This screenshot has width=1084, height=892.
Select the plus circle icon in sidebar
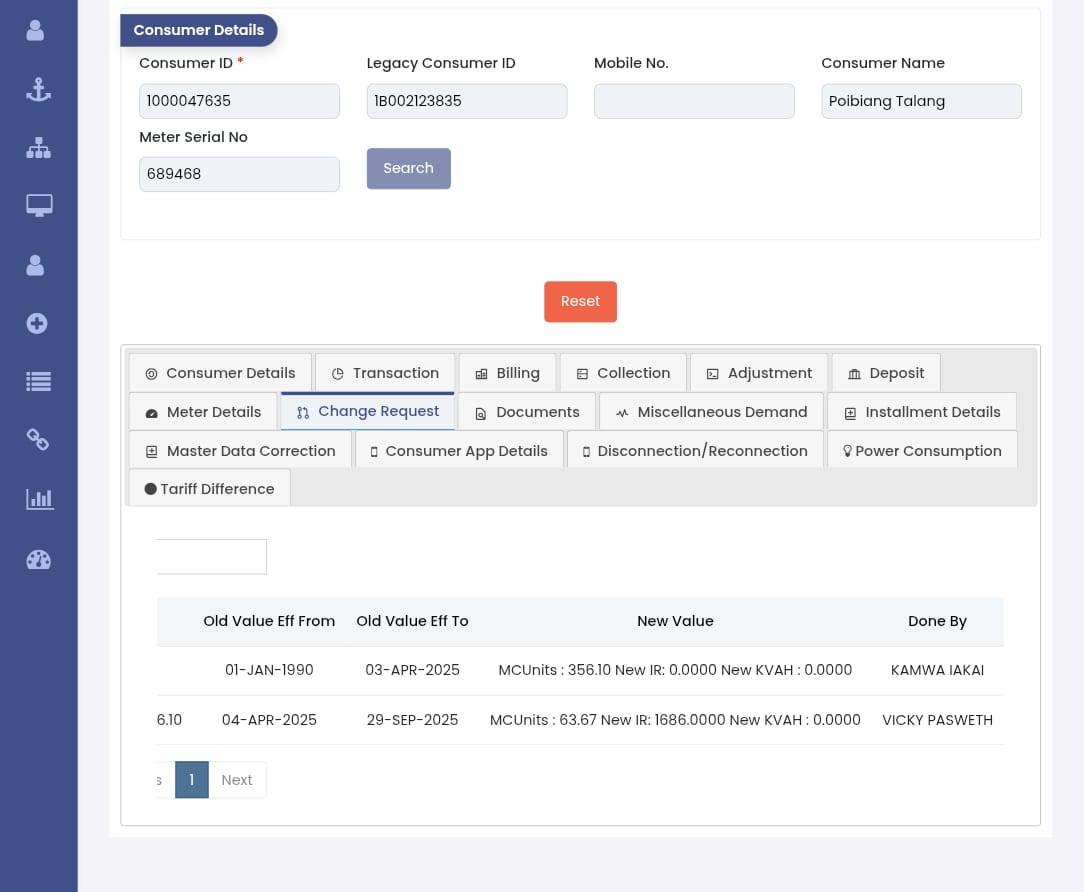pos(37,323)
